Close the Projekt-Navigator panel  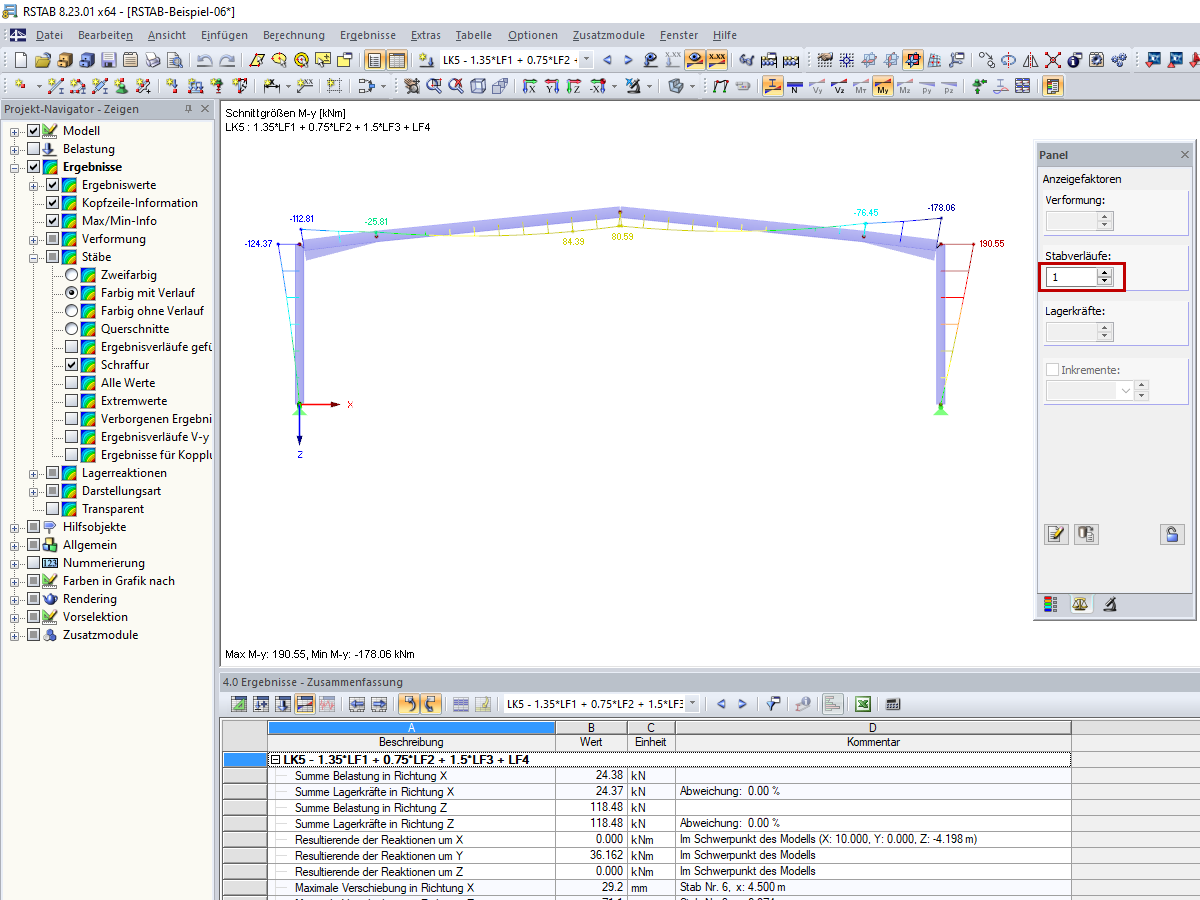tap(205, 109)
